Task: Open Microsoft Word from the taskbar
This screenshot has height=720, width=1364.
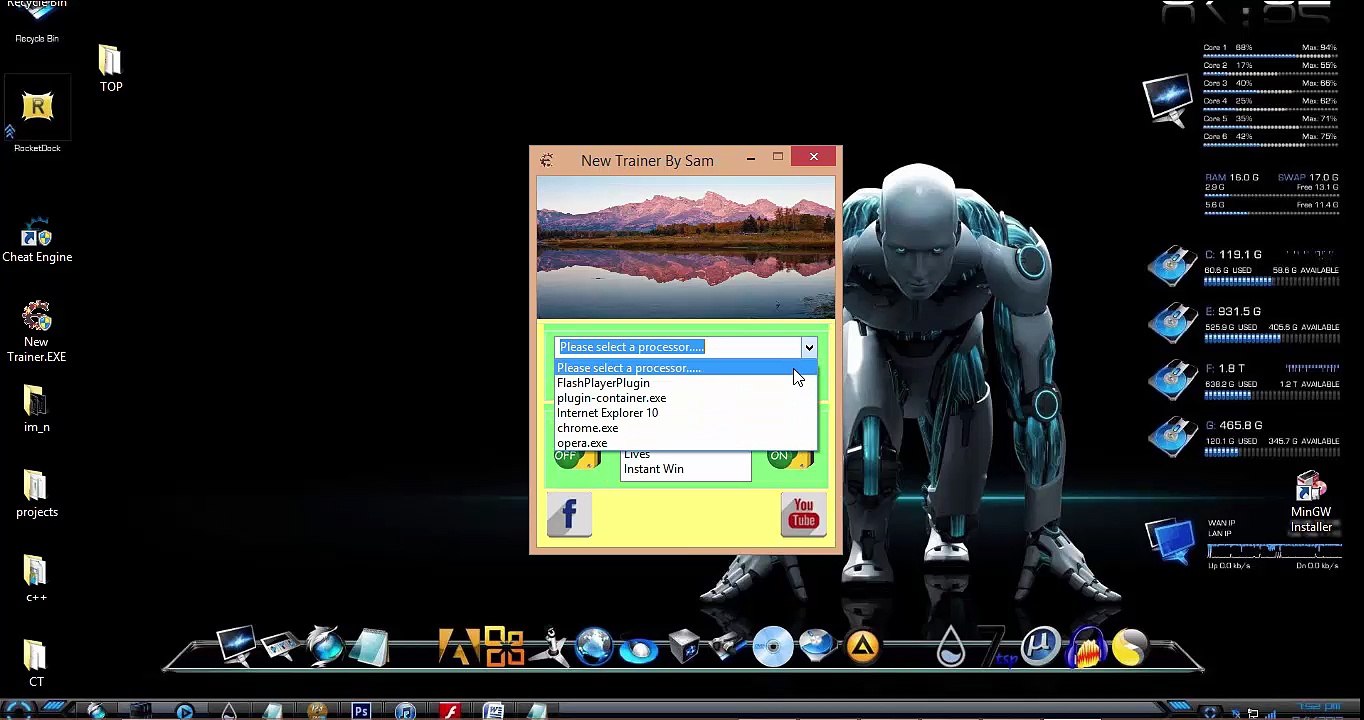Action: click(x=494, y=712)
